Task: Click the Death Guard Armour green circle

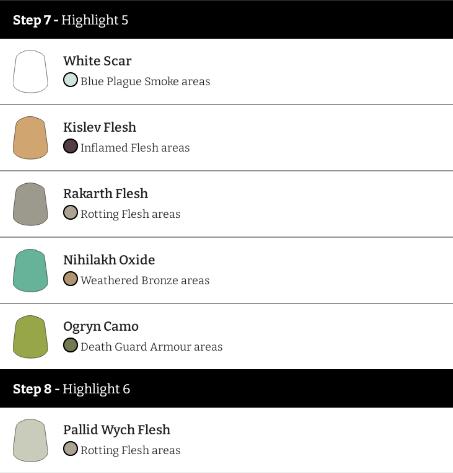Action: tap(70, 345)
